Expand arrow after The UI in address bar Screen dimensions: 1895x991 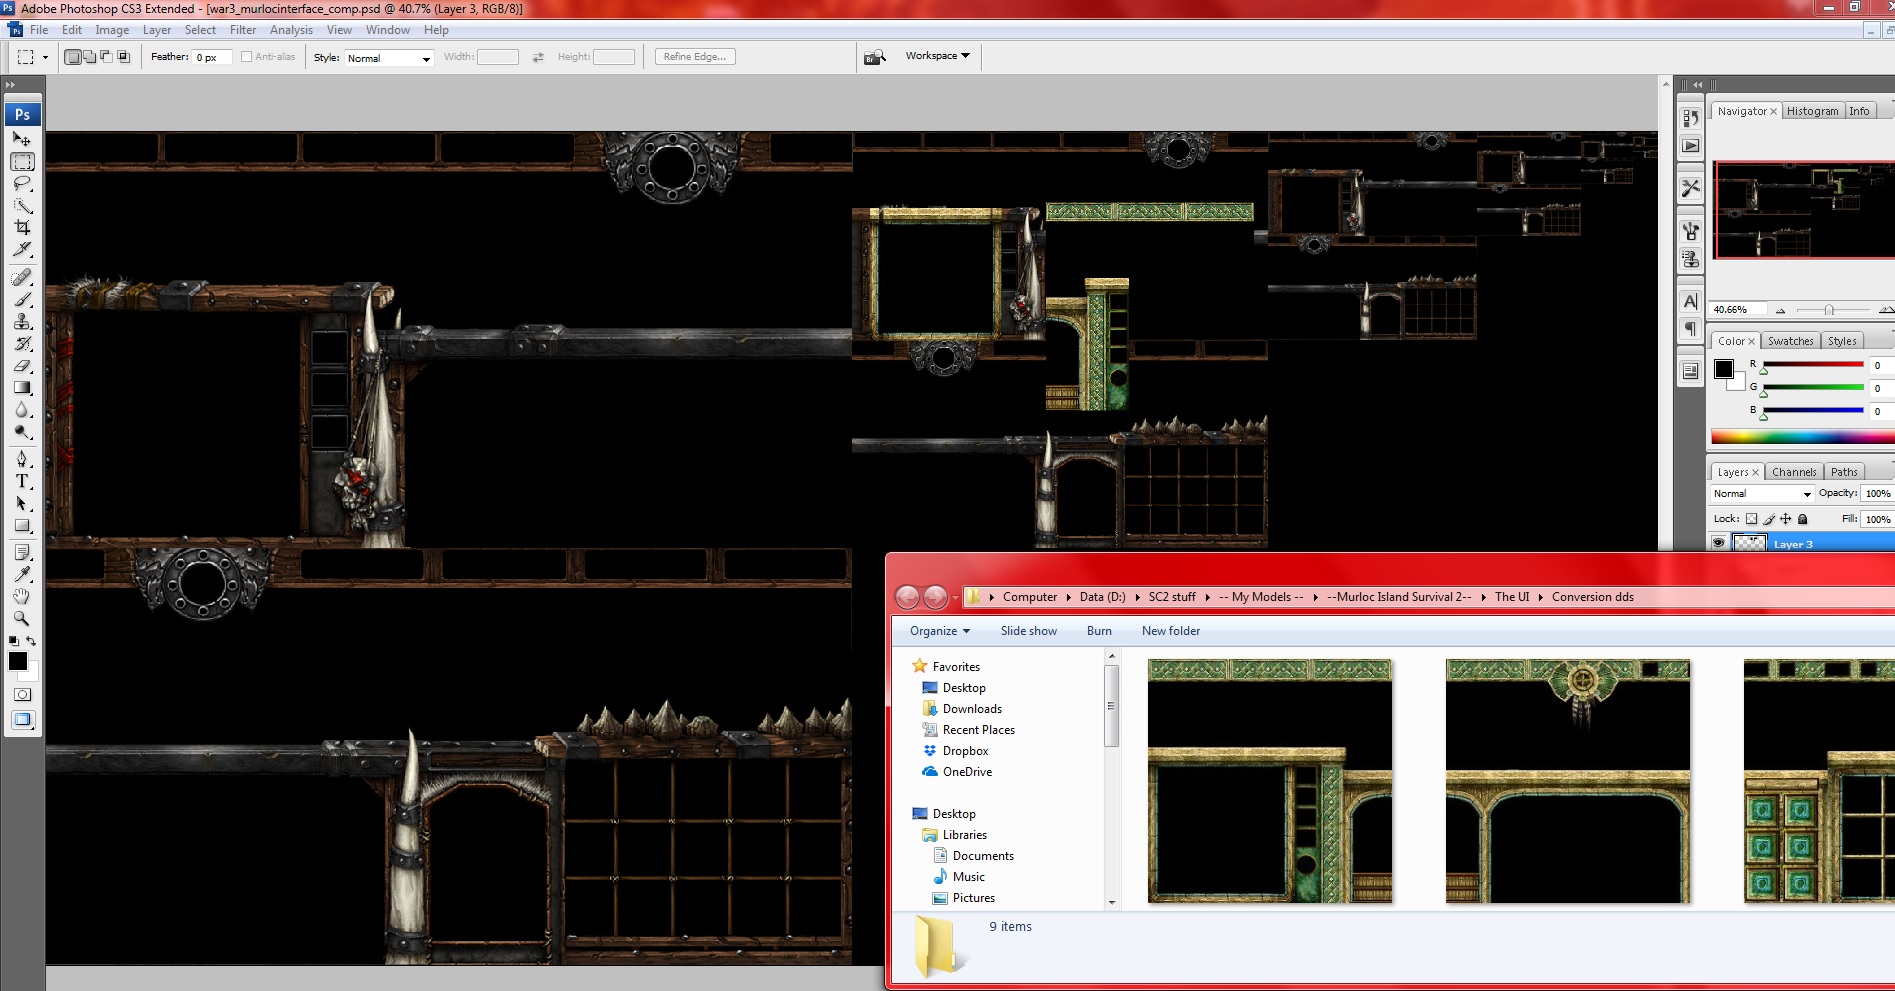click(1540, 597)
